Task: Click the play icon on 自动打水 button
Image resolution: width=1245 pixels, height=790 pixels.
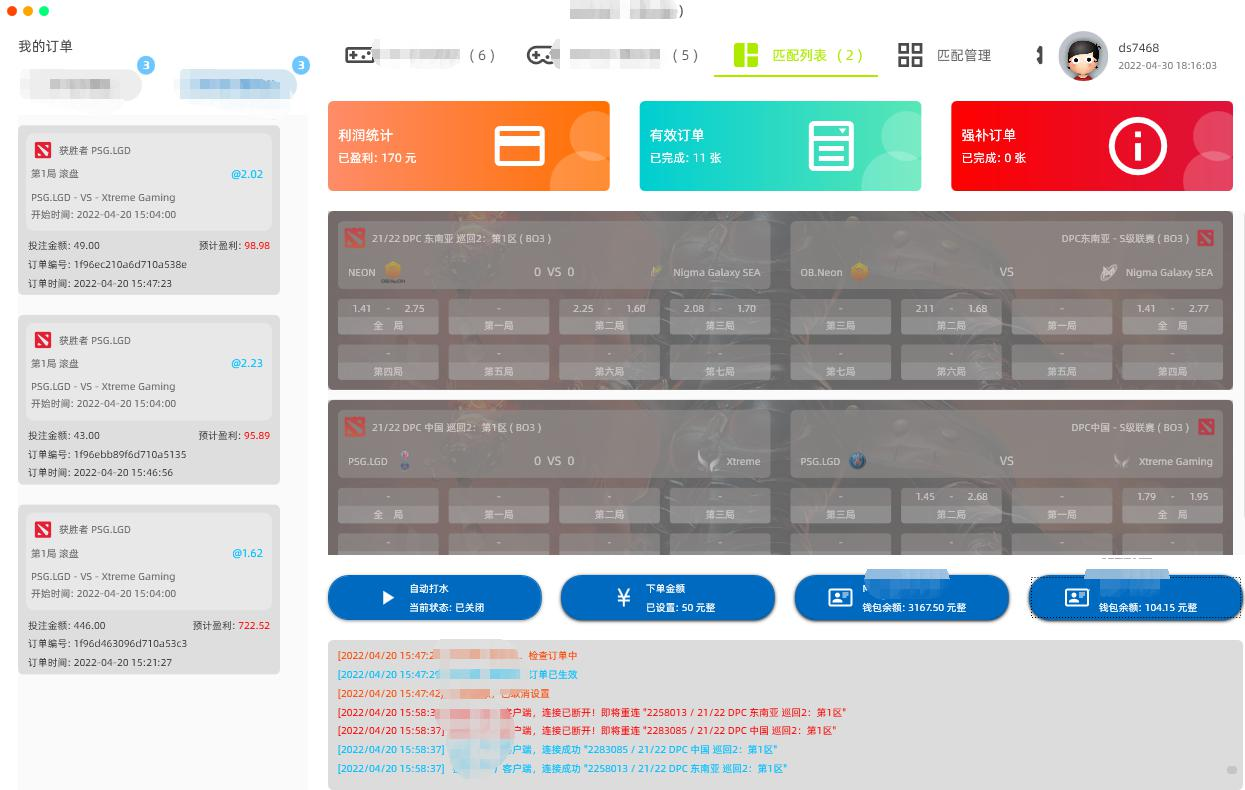Action: pos(388,598)
